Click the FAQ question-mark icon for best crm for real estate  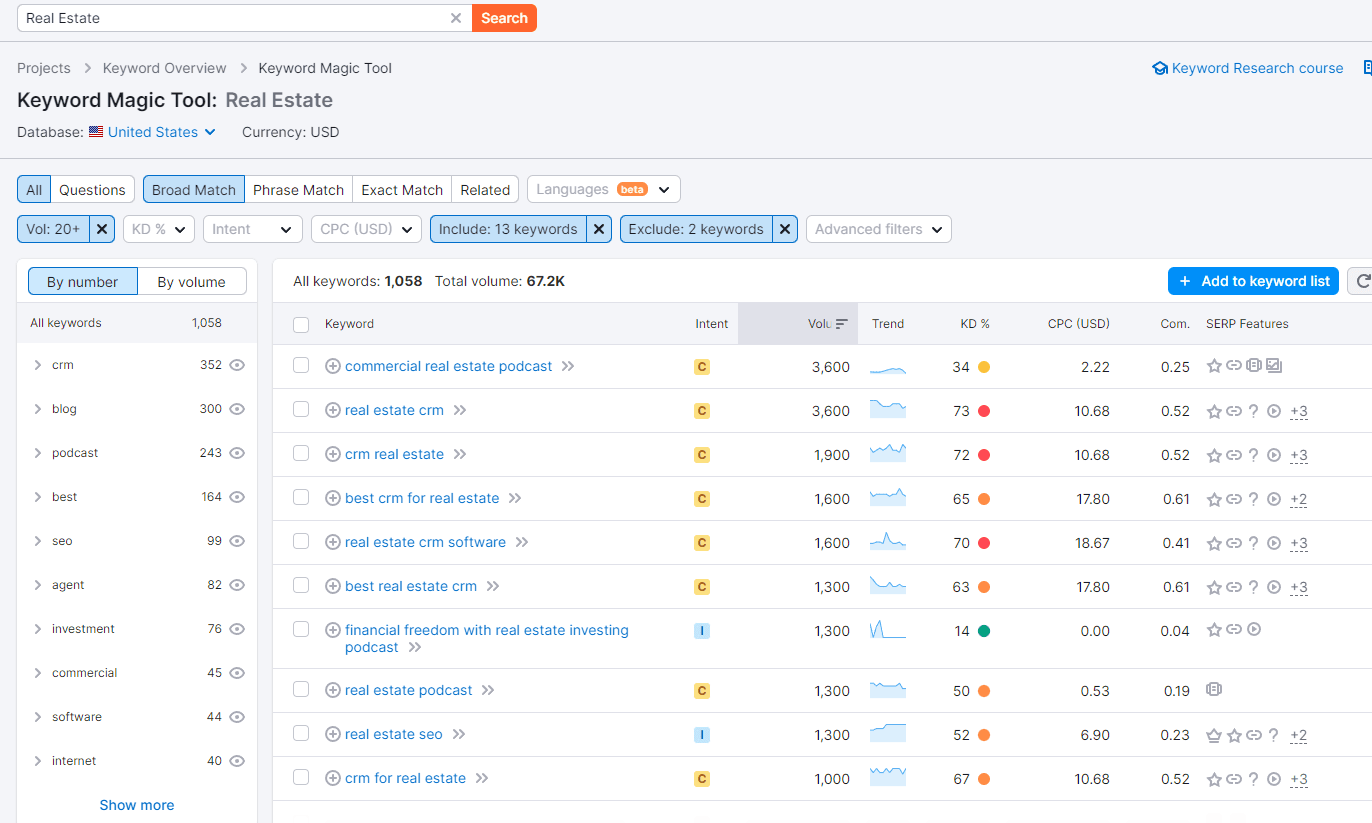(x=1253, y=499)
